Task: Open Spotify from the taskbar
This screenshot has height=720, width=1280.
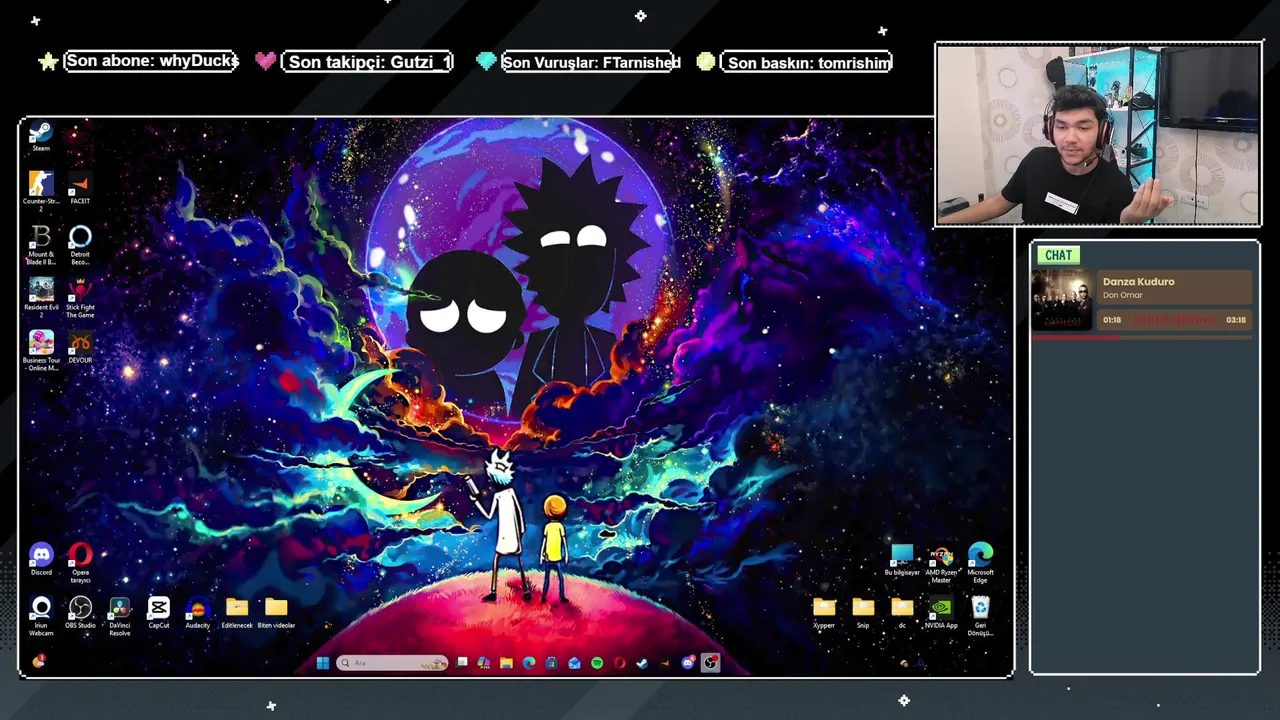Action: (597, 663)
